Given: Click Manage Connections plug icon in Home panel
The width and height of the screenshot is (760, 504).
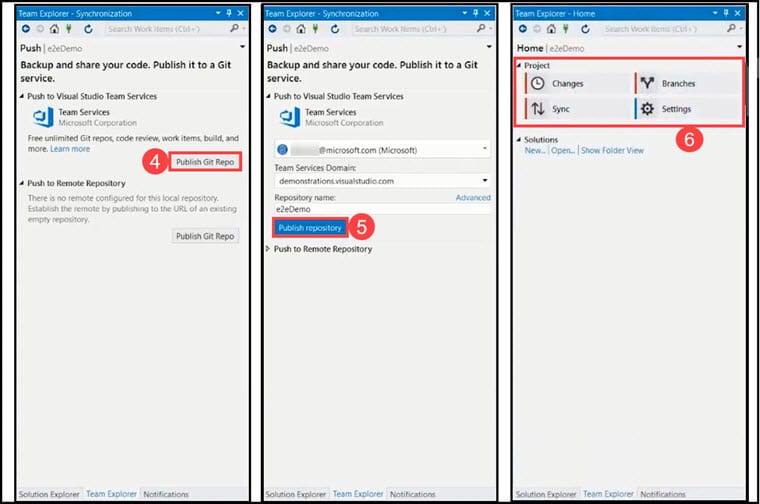Looking at the screenshot, I should [x=566, y=29].
